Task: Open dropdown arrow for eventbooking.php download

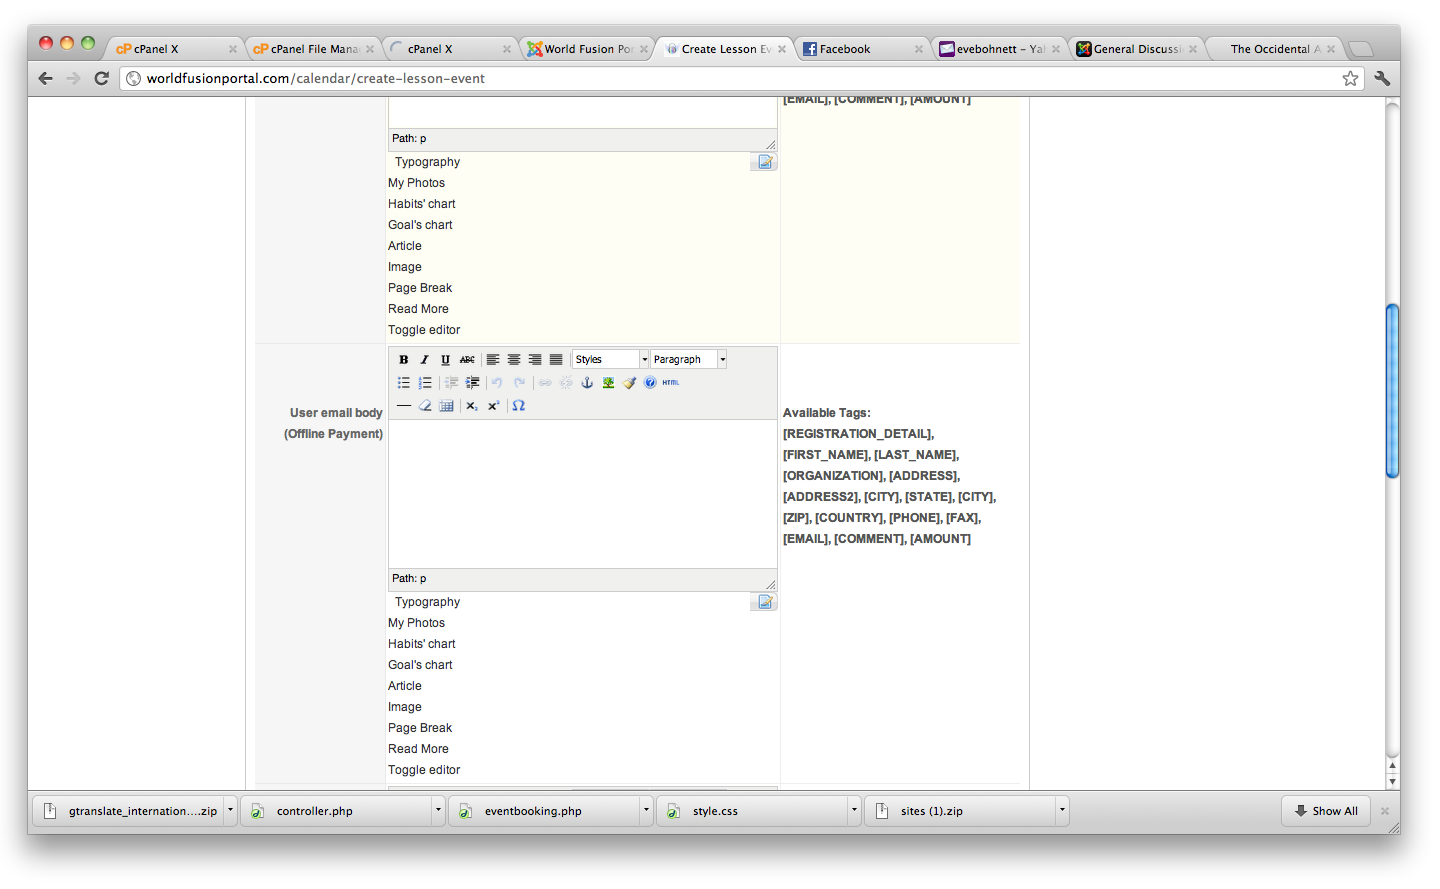Action: [646, 811]
